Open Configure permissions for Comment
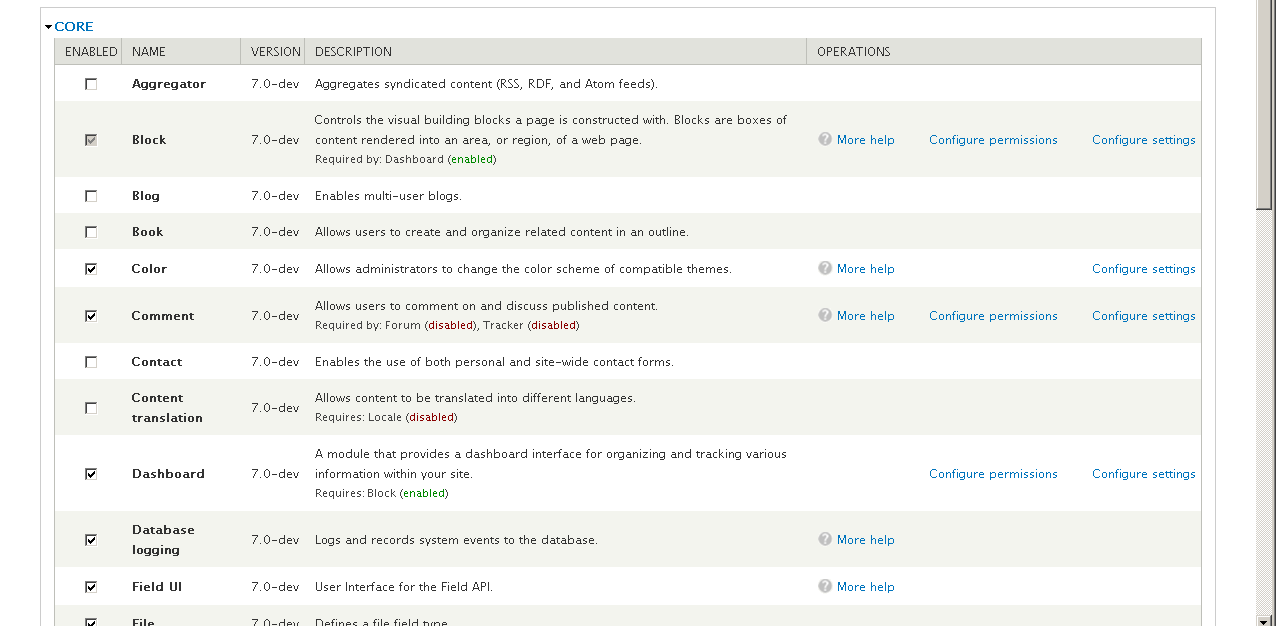Viewport: 1276px width, 626px height. [x=993, y=316]
